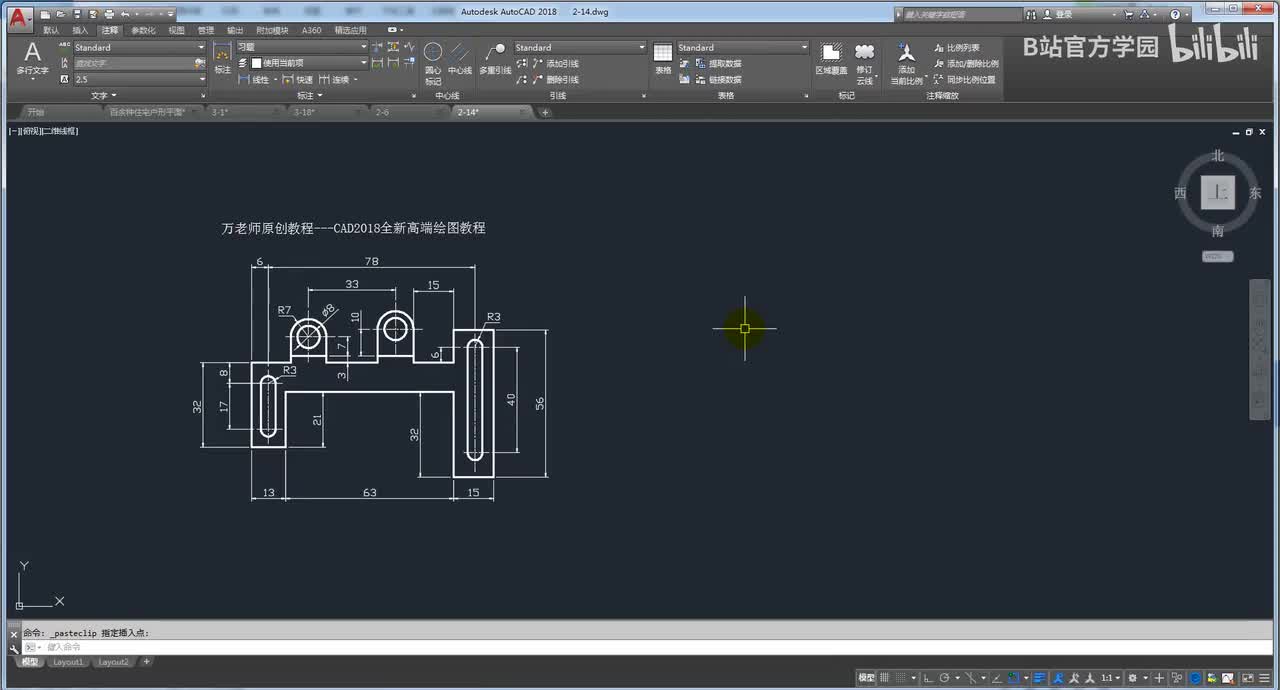Switch to the 参数化 ribbon tab
The image size is (1280, 690).
pos(143,30)
